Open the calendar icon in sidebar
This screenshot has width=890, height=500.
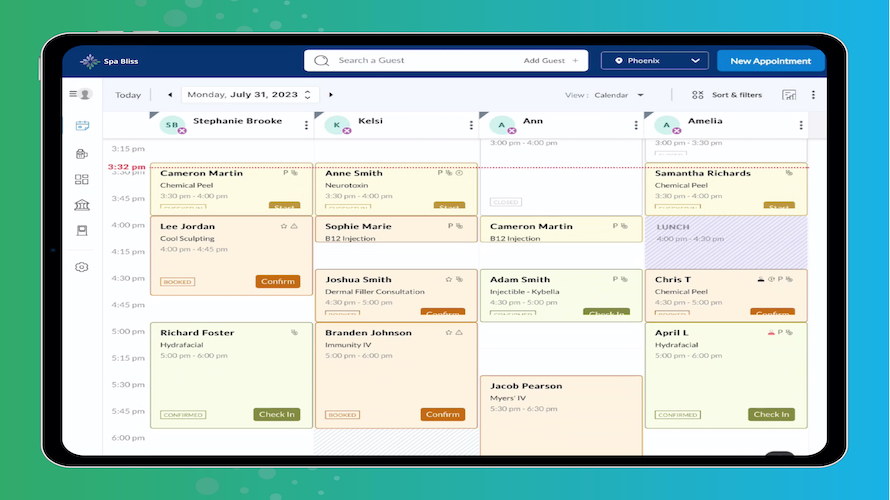pos(82,125)
